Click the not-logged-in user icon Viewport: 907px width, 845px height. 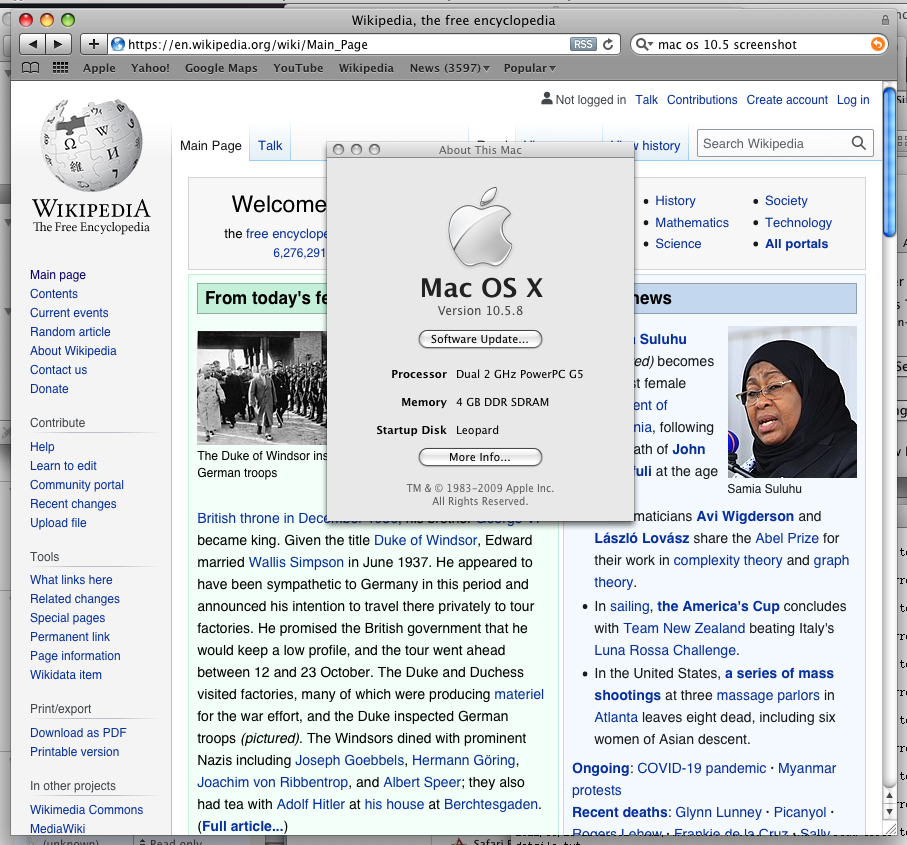[546, 99]
